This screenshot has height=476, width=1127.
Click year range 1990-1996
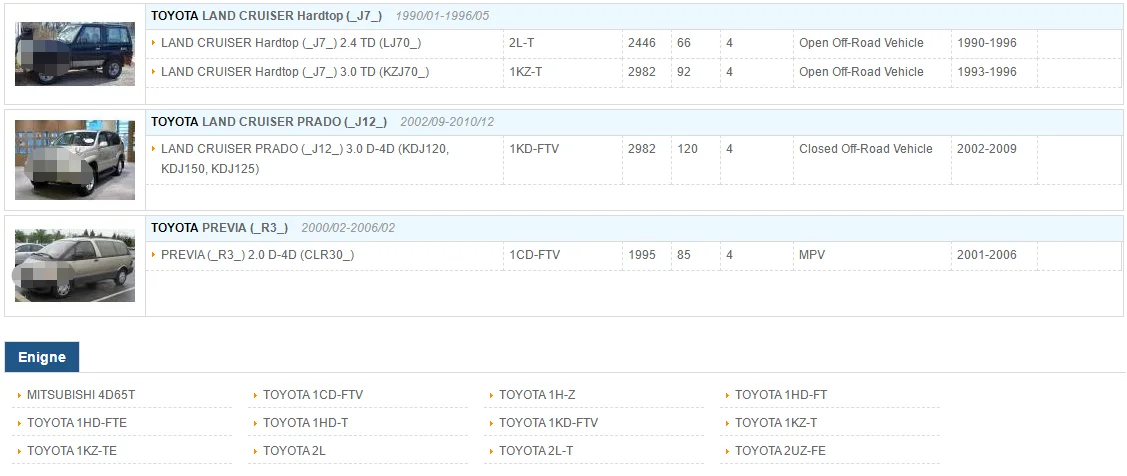[987, 43]
